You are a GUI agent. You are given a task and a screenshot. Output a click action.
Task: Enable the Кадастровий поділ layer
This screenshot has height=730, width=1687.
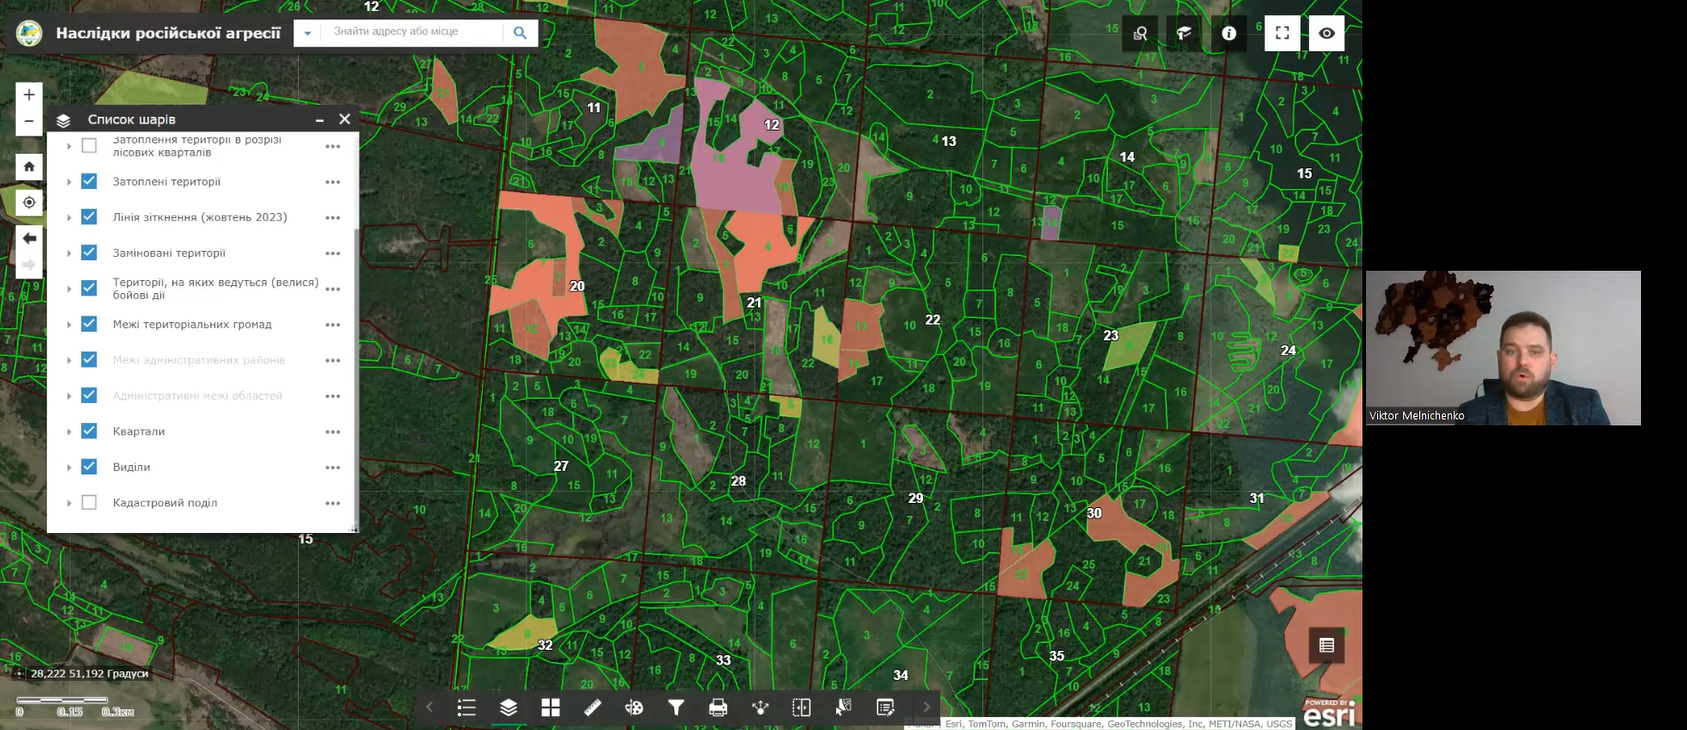coord(89,503)
